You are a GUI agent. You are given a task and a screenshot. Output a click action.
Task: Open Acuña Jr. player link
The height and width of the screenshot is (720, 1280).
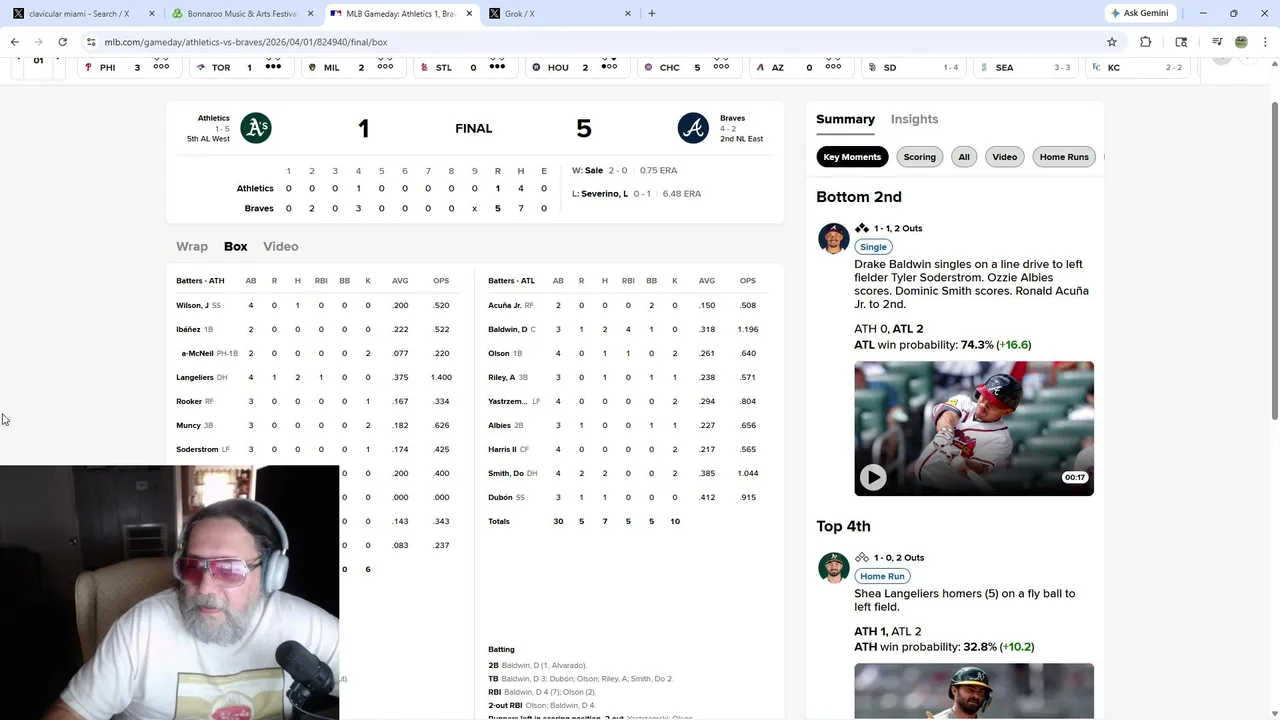click(505, 305)
